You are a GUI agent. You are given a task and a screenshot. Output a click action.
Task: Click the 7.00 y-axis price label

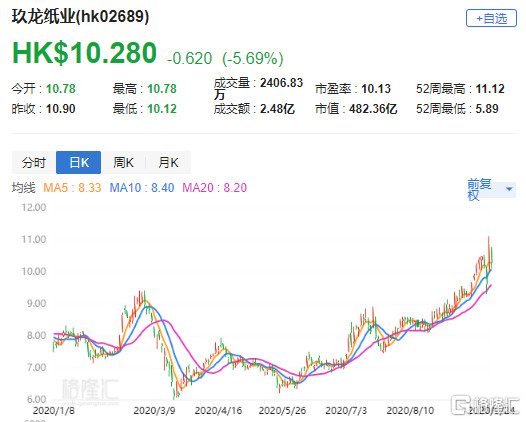pyautogui.click(x=36, y=368)
